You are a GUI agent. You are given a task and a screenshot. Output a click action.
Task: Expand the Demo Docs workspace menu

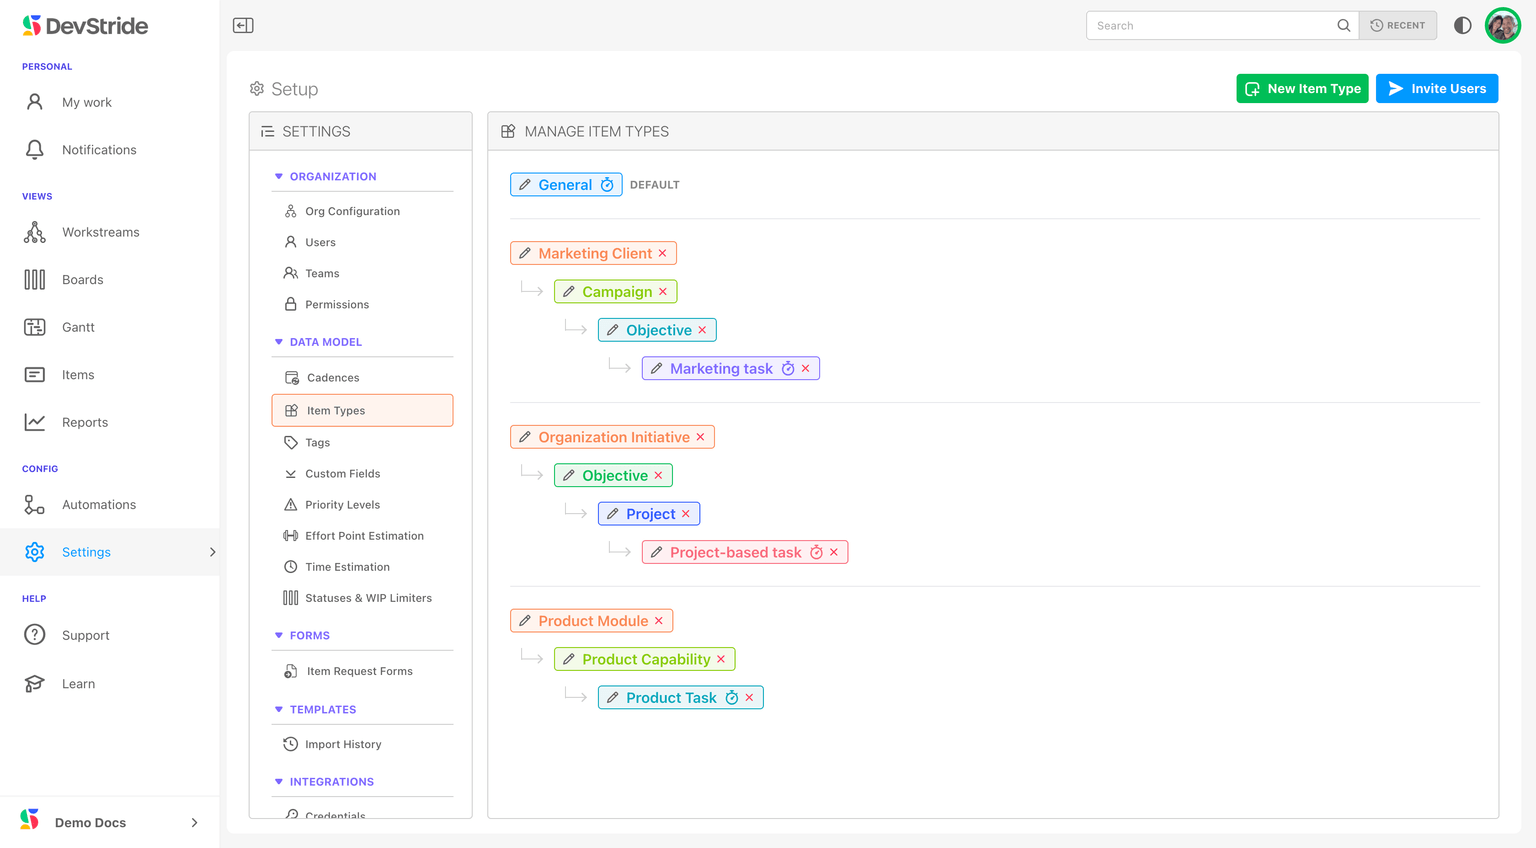(194, 822)
